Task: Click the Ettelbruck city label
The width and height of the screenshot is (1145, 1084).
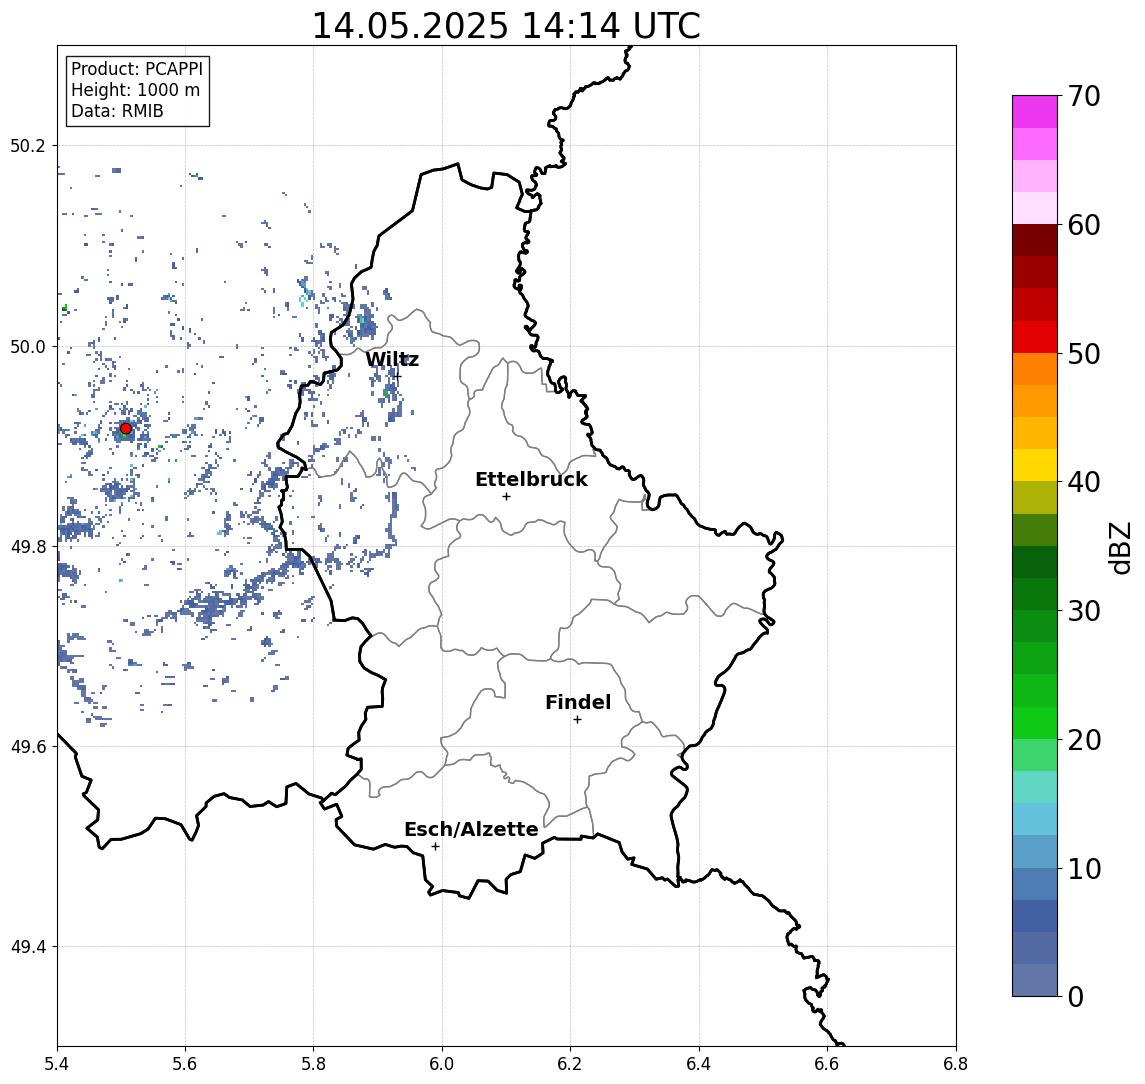Action: tap(531, 479)
